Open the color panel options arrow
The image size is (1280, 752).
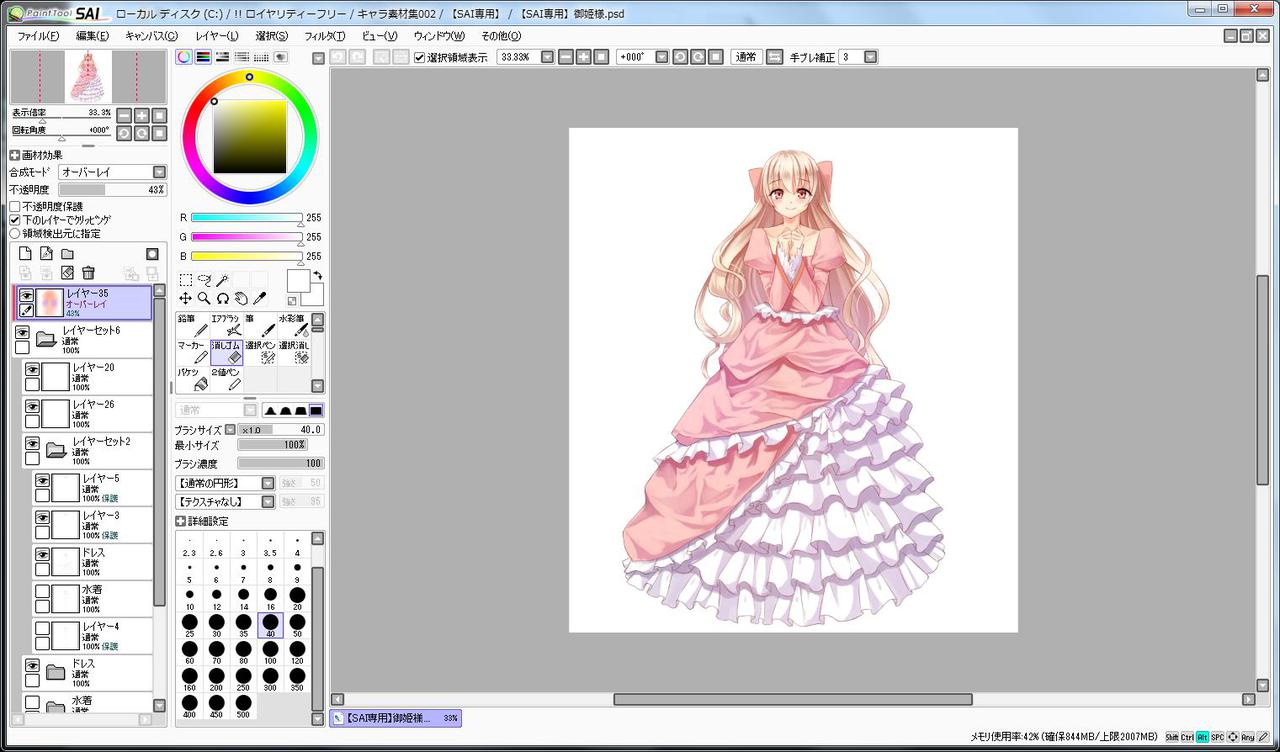click(x=318, y=58)
